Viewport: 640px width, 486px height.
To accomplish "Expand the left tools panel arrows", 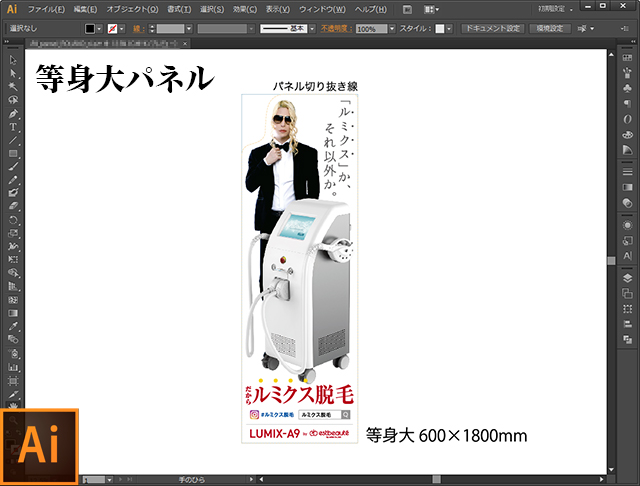I will [x=7, y=41].
